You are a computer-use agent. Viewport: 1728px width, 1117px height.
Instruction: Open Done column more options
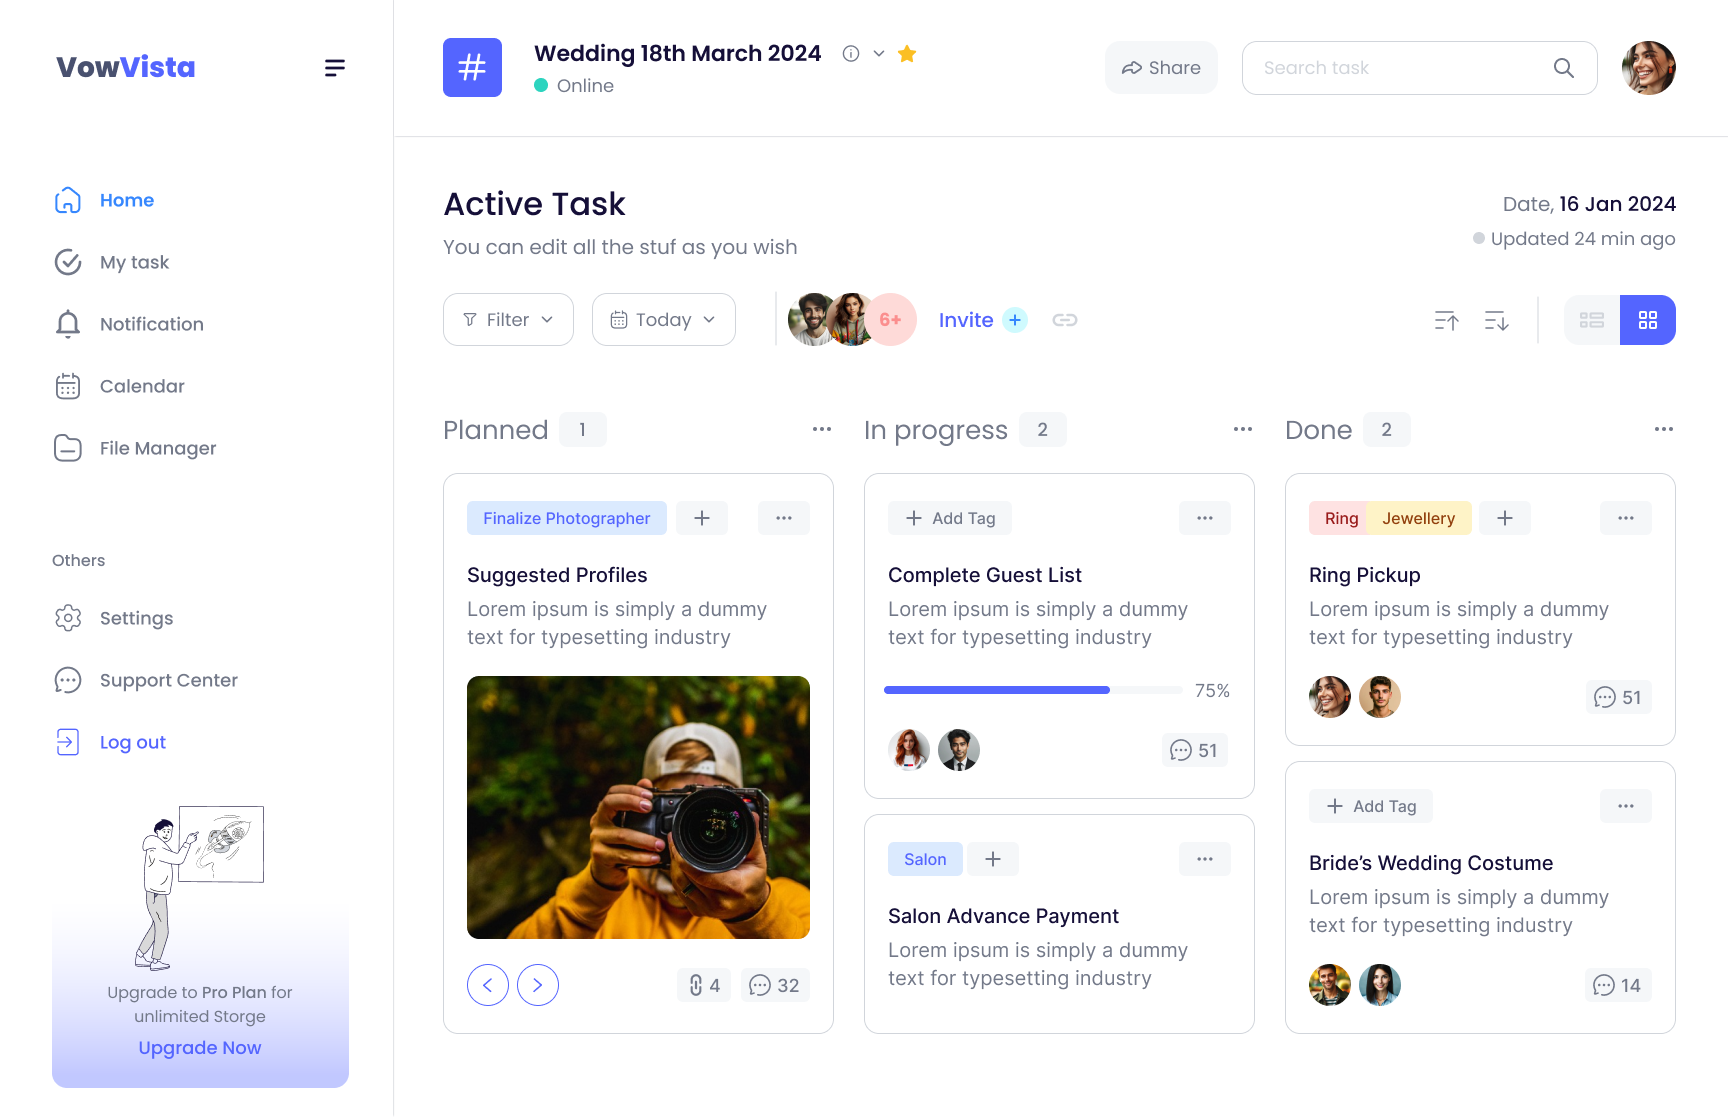pos(1664,429)
